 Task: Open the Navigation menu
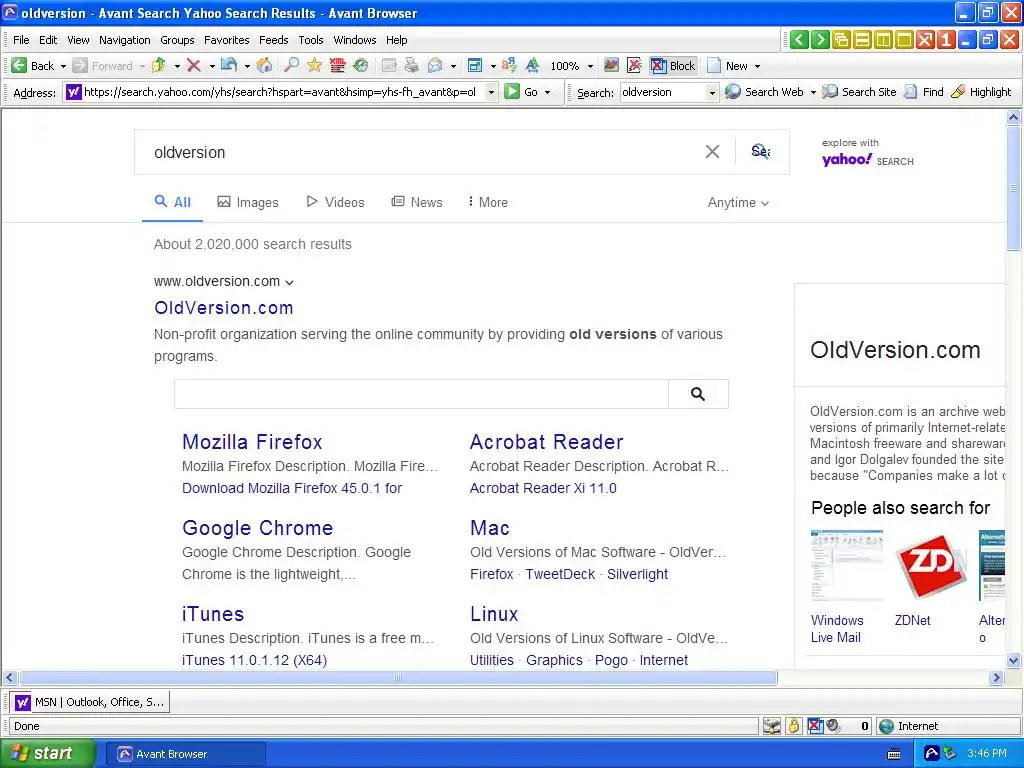point(125,40)
